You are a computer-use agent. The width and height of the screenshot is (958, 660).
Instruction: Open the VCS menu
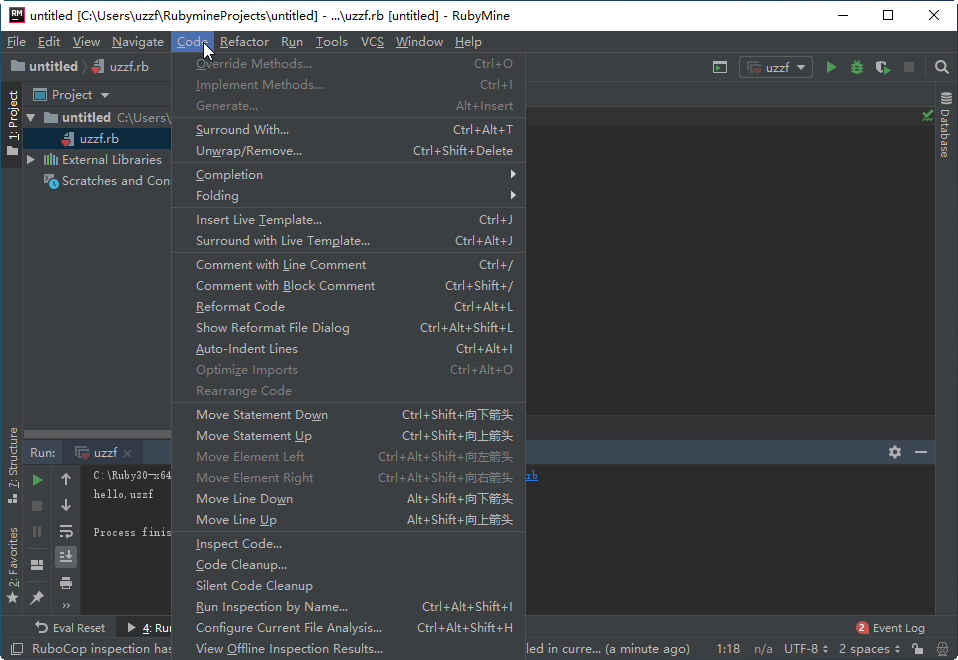coord(372,42)
